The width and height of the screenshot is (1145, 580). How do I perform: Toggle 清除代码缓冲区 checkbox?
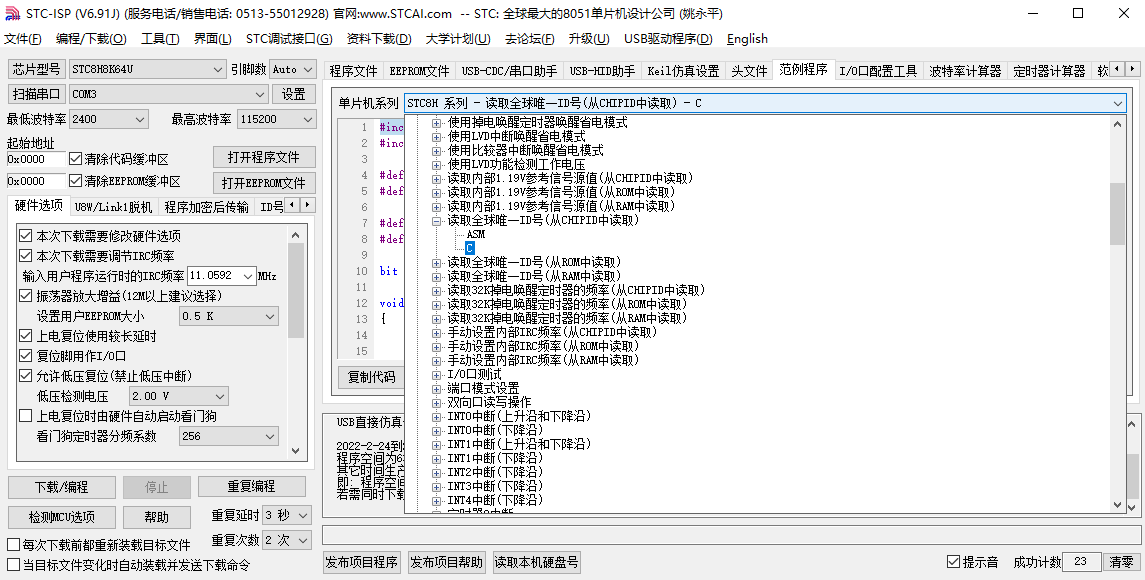click(75, 159)
